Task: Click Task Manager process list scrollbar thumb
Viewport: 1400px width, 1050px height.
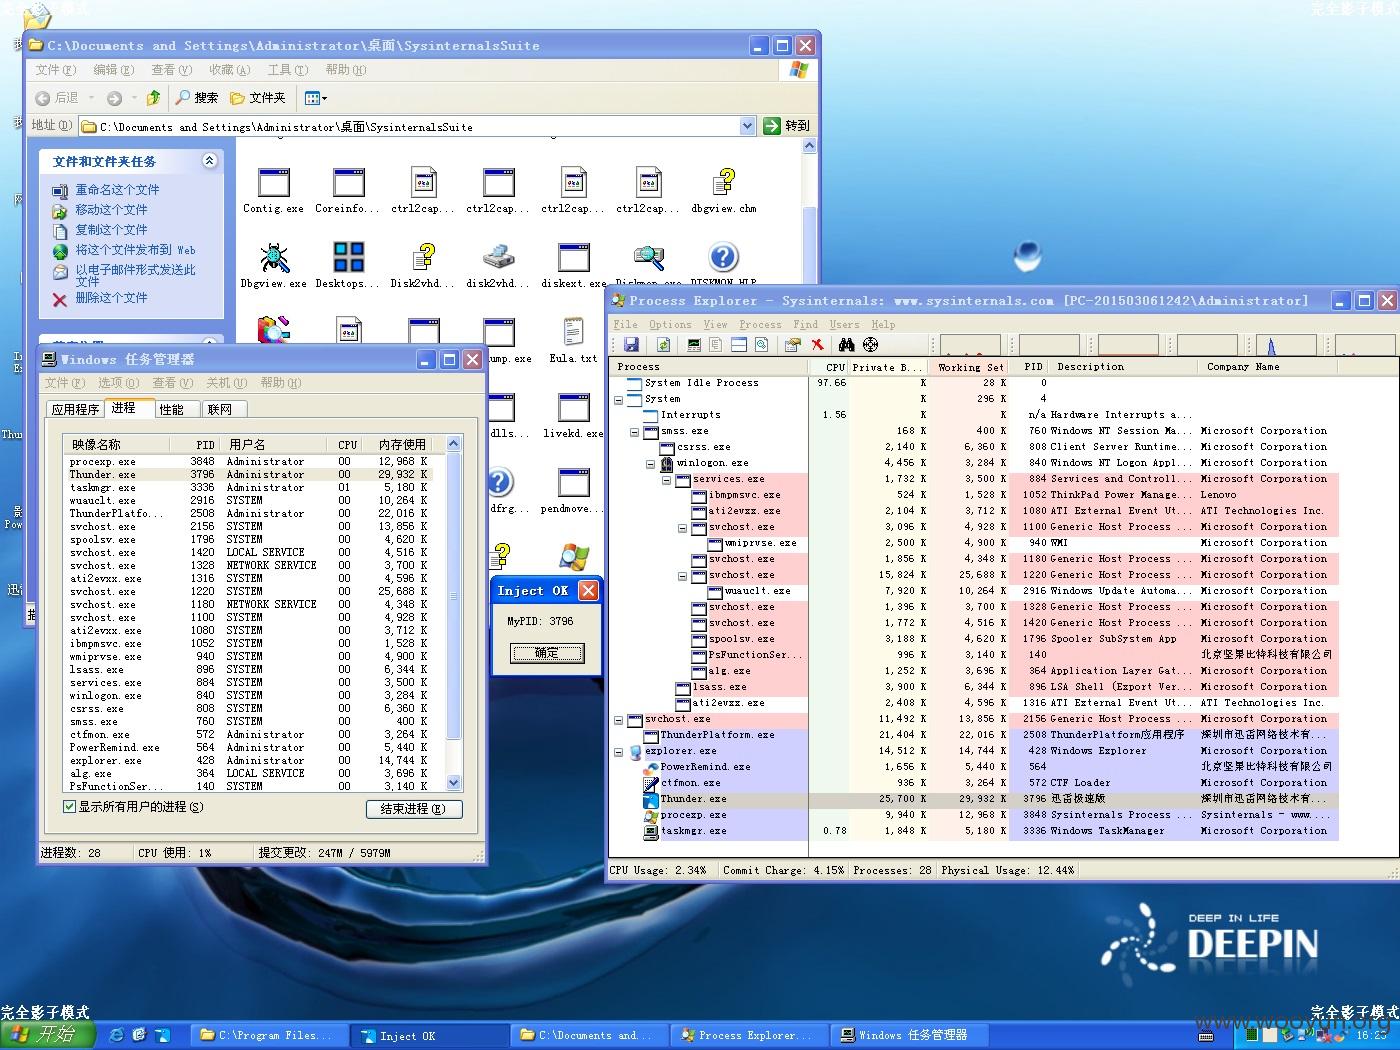Action: (x=453, y=596)
